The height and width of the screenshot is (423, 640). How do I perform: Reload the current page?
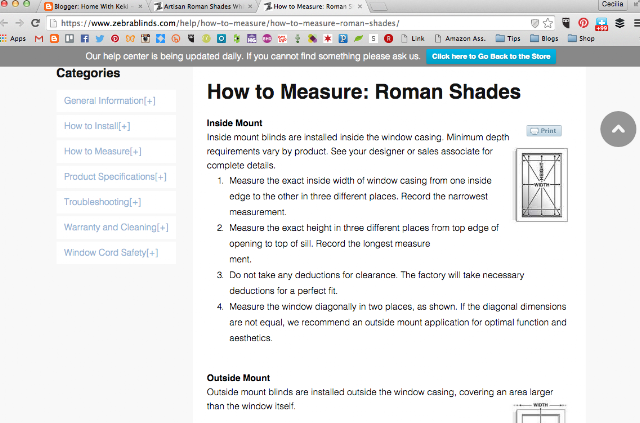(36, 23)
